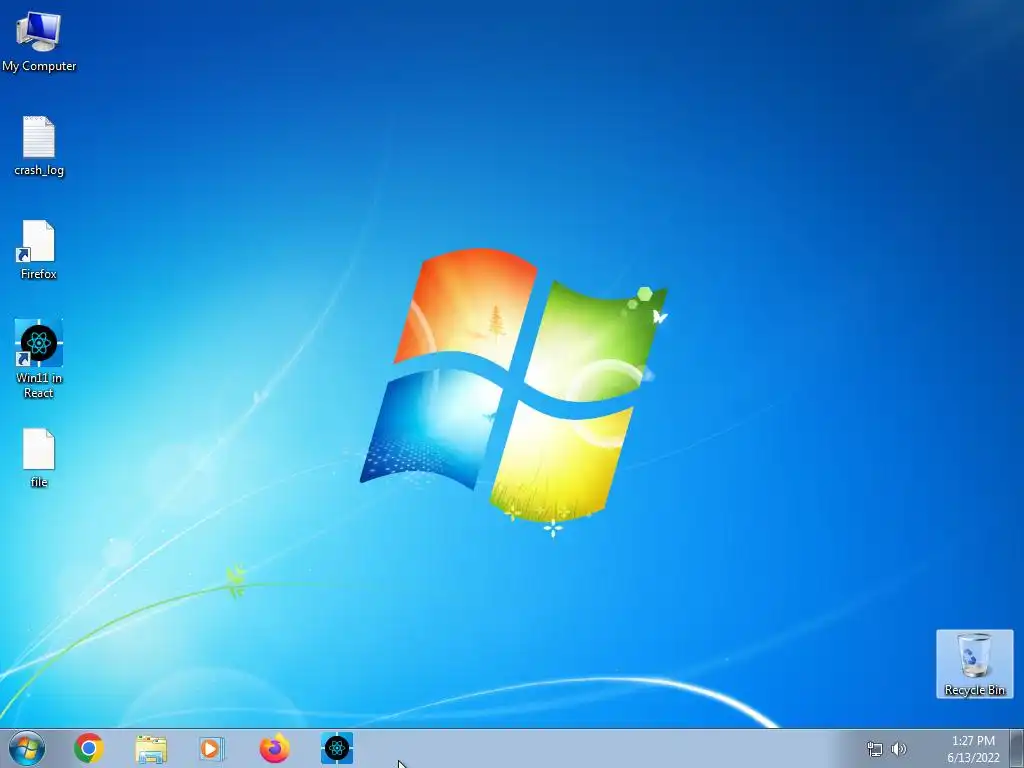The image size is (1024, 768).
Task: Open the React app taskbar icon
Action: [x=337, y=748]
